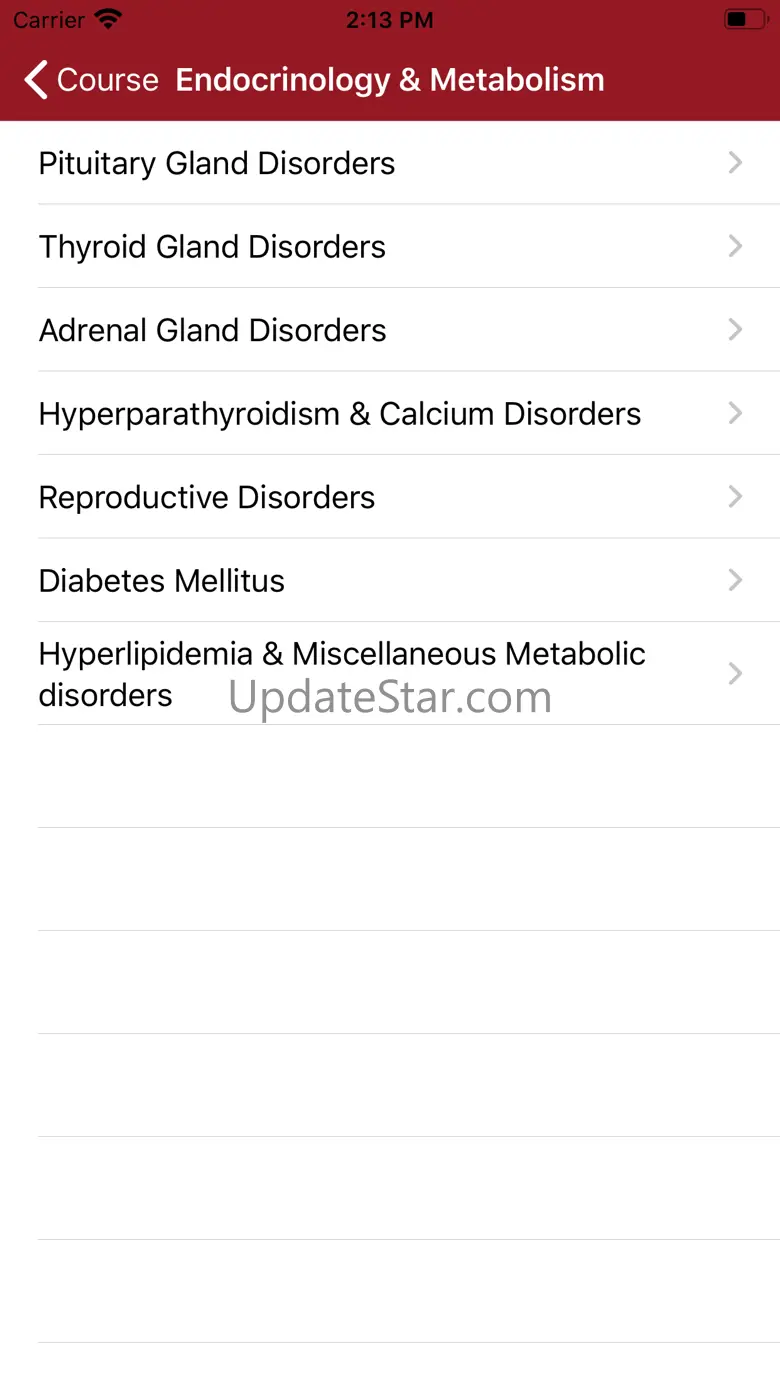
Task: Select Thyroid Gland Disorders
Action: pos(212,247)
